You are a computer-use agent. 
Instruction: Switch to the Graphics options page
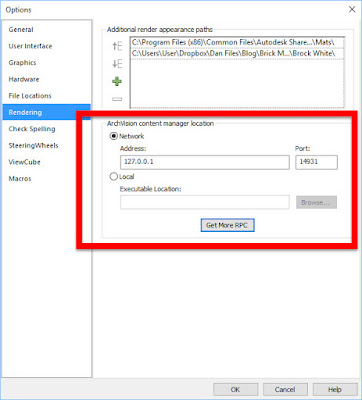tap(46, 63)
